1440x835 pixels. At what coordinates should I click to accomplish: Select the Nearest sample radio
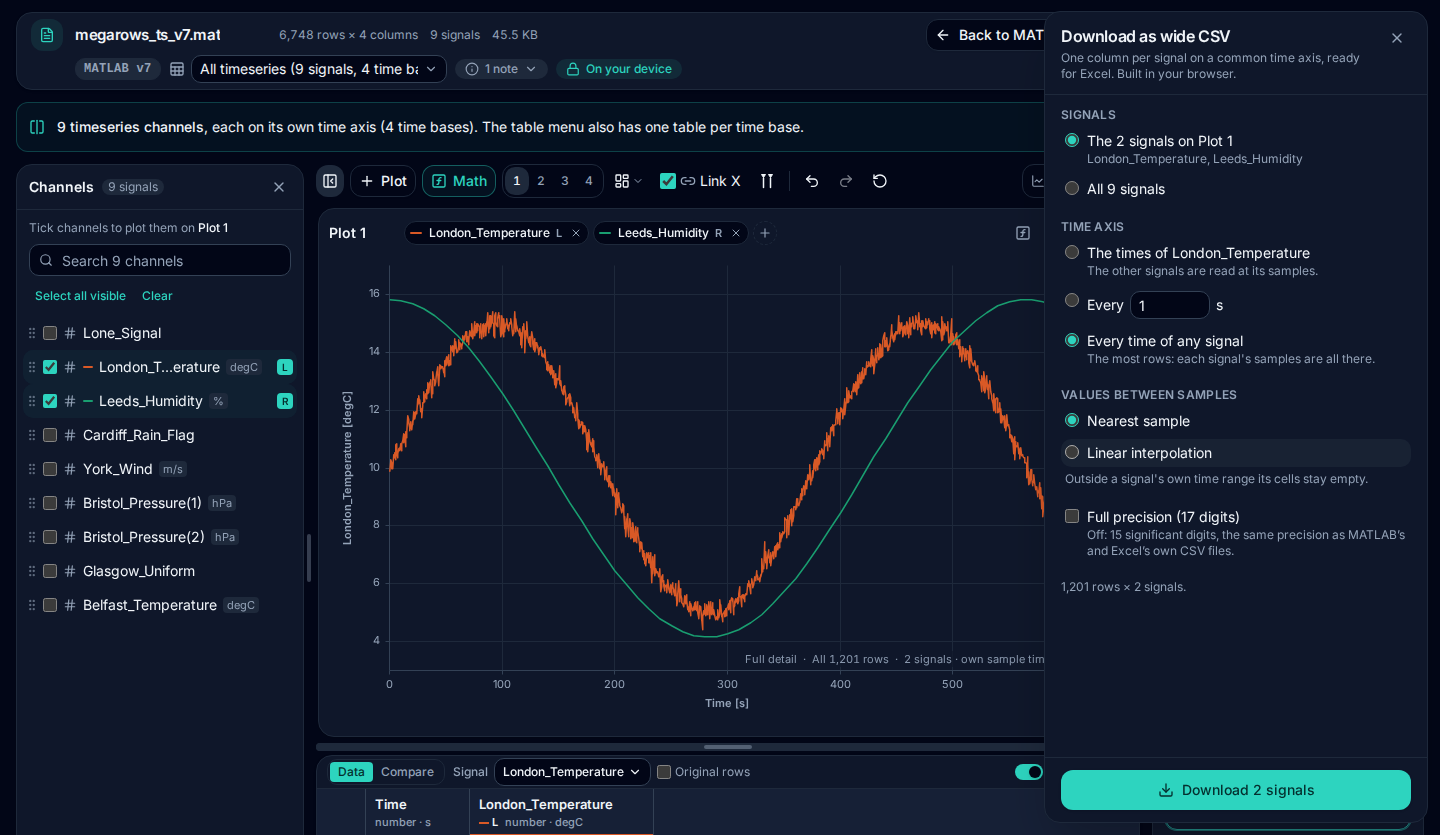[x=1072, y=420]
